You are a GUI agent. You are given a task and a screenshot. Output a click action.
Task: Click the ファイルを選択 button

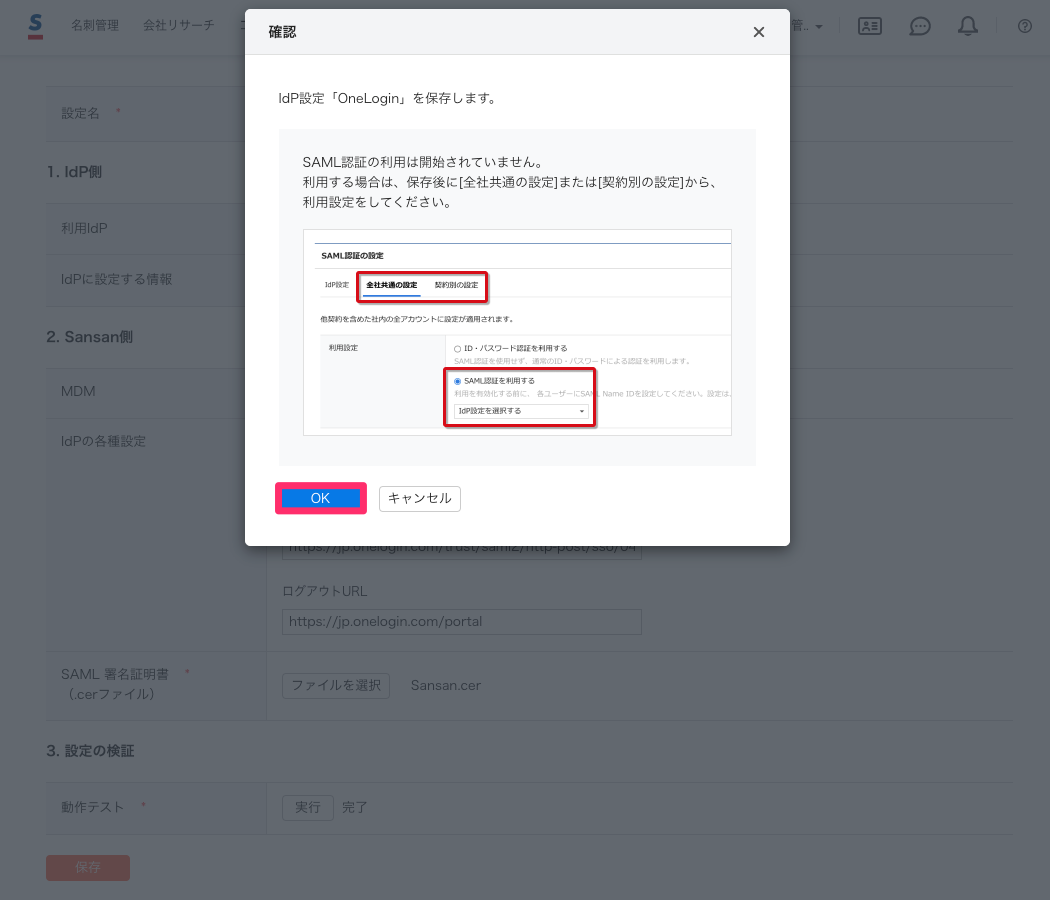pyautogui.click(x=335, y=686)
